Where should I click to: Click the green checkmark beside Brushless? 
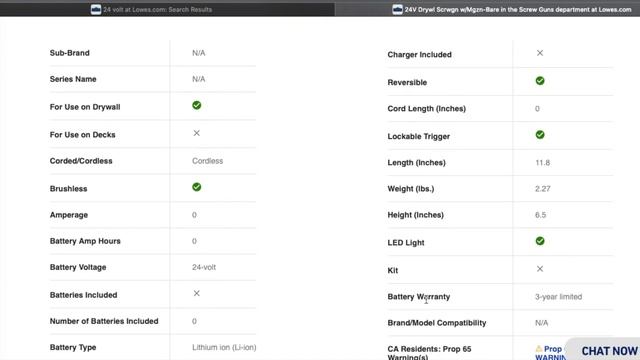[x=197, y=187]
